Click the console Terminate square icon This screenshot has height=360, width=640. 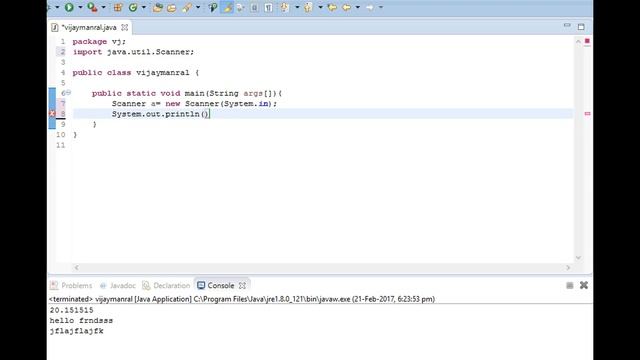[x=570, y=285]
